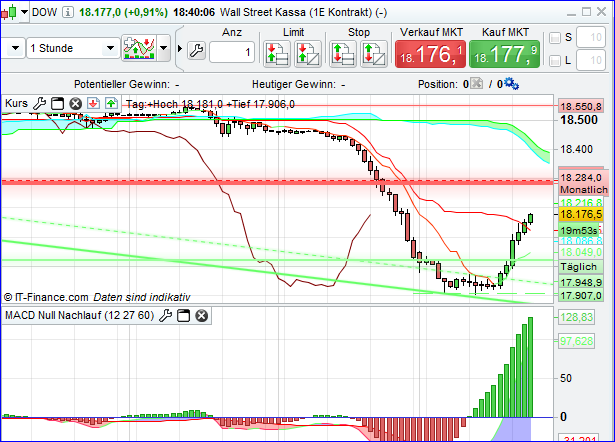Open the arrow beside add indicator icon
The image size is (615, 442).
(x=164, y=48)
